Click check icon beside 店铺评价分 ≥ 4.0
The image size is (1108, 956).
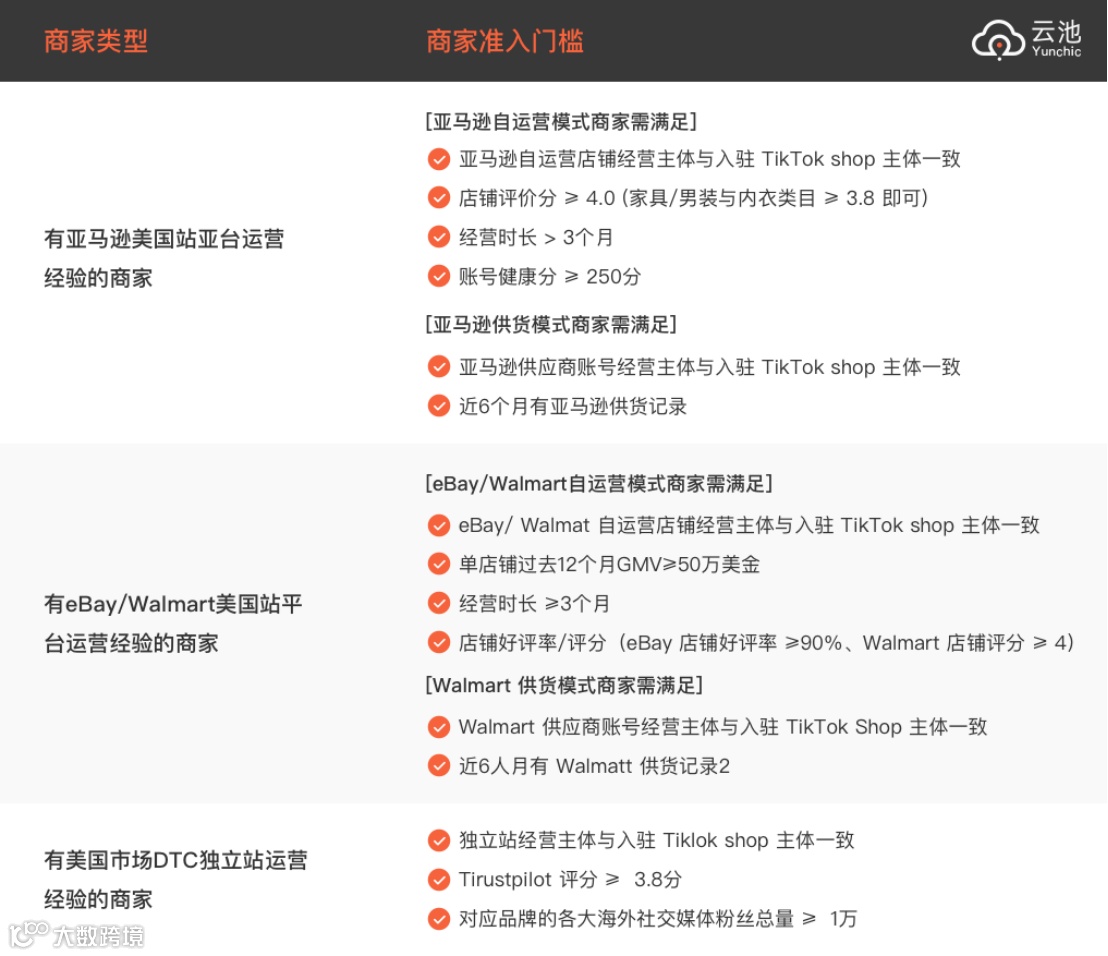(439, 198)
